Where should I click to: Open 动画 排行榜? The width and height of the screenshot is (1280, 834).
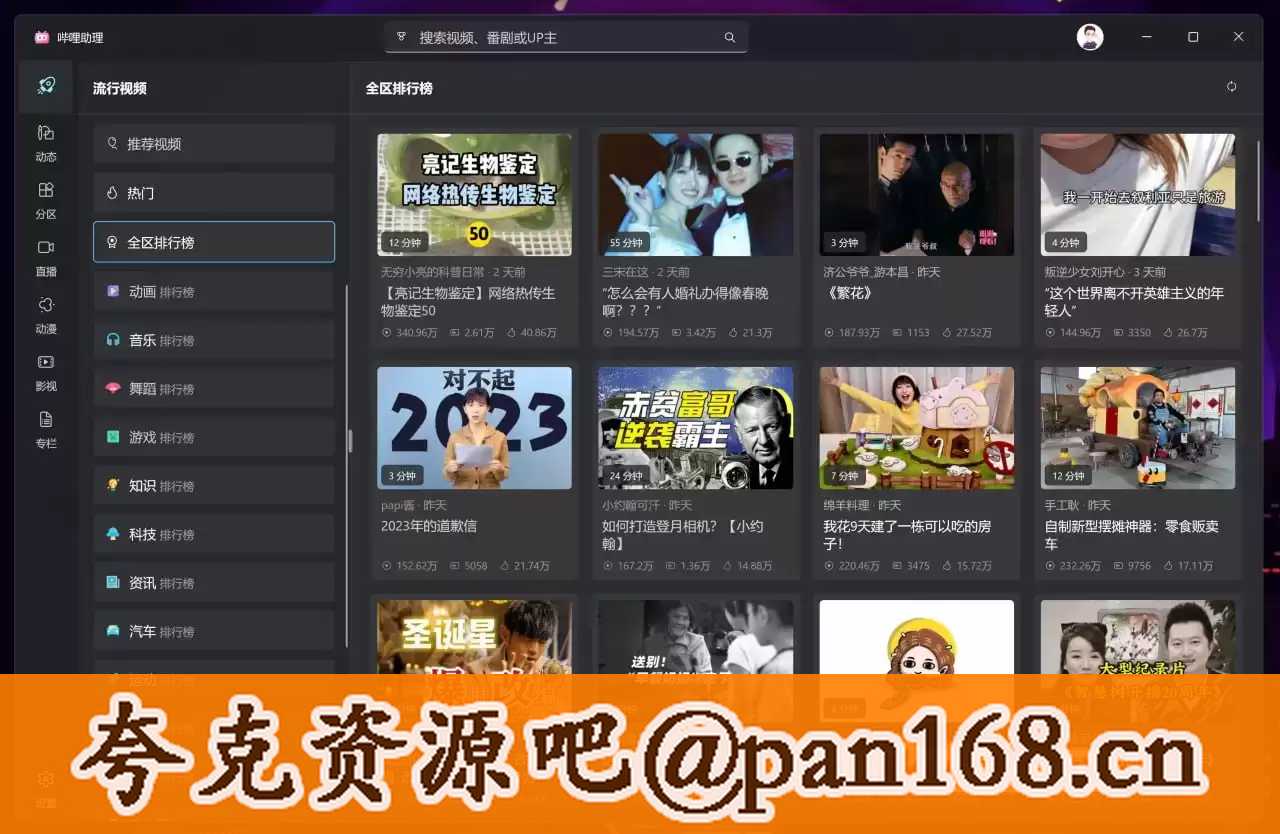tap(214, 292)
